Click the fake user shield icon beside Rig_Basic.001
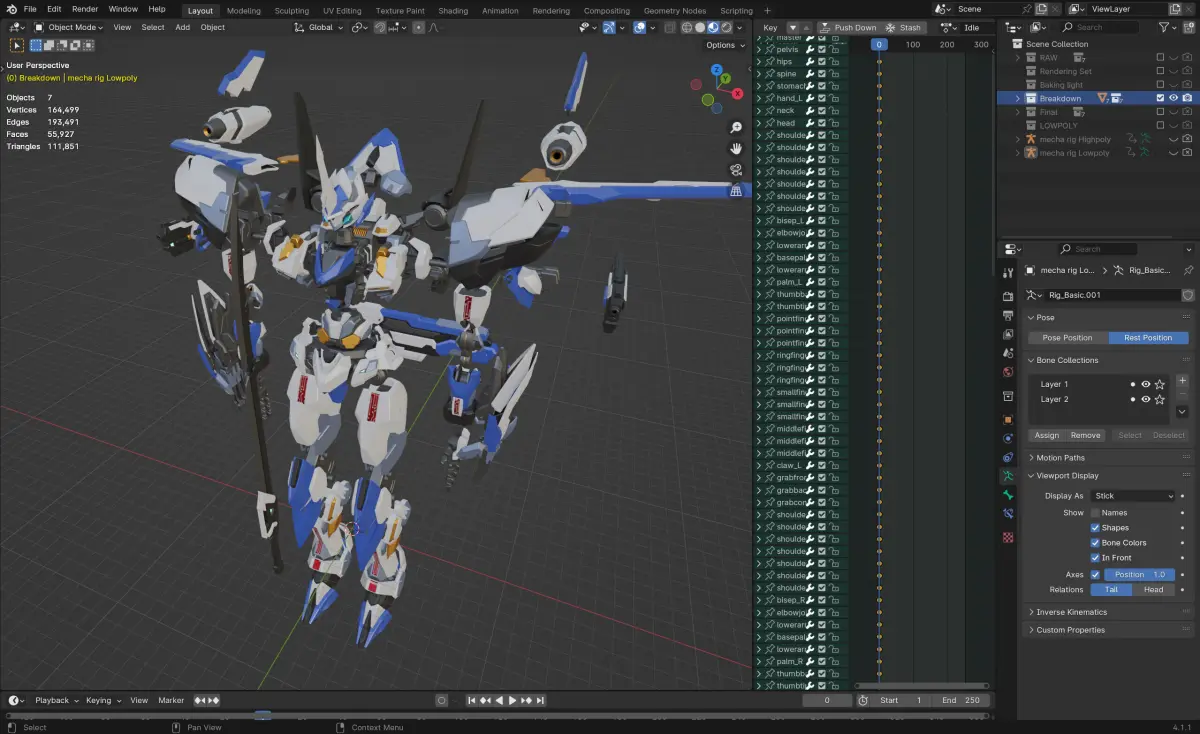The height and width of the screenshot is (734, 1200). (x=1188, y=295)
